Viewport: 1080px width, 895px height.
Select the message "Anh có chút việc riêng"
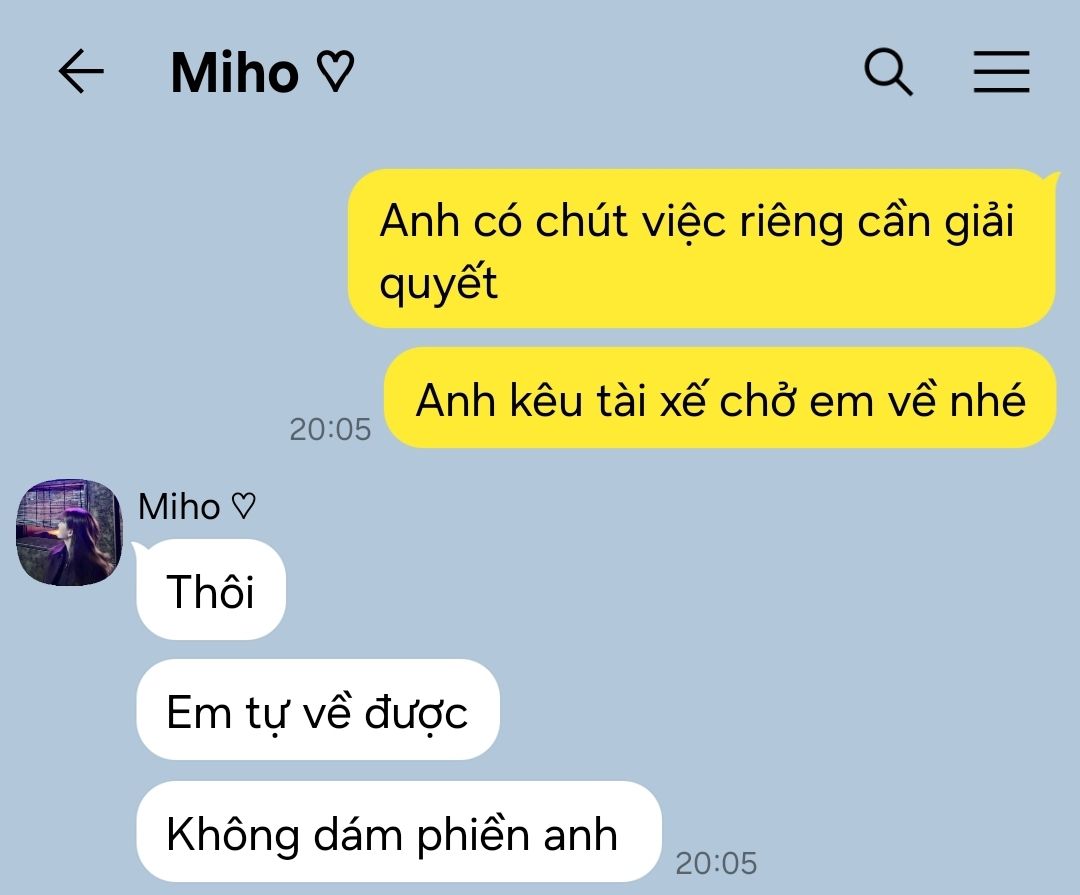[702, 249]
